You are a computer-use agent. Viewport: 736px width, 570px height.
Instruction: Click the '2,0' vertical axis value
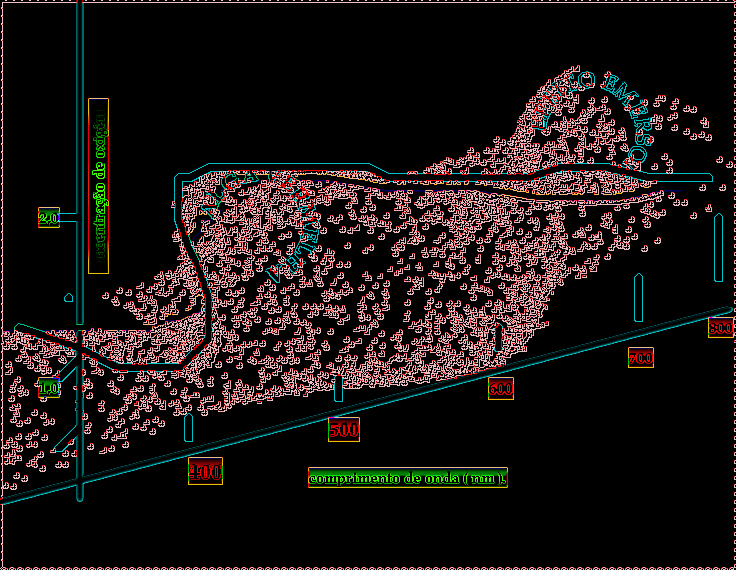point(49,218)
